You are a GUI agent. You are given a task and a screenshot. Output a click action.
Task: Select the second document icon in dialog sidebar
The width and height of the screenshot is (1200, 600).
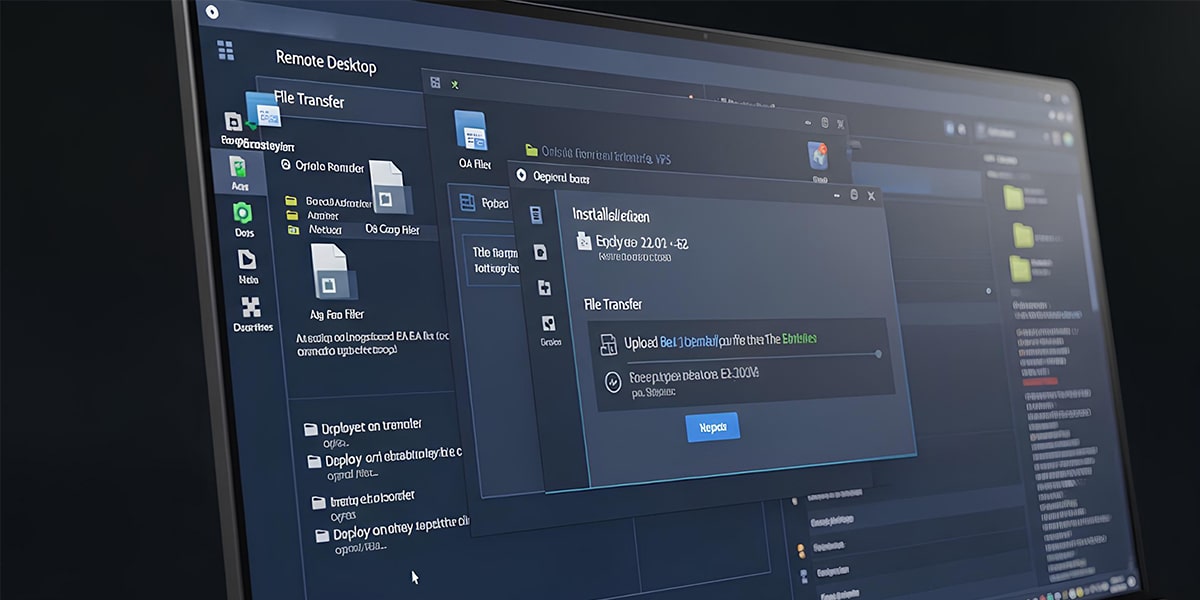(x=541, y=252)
